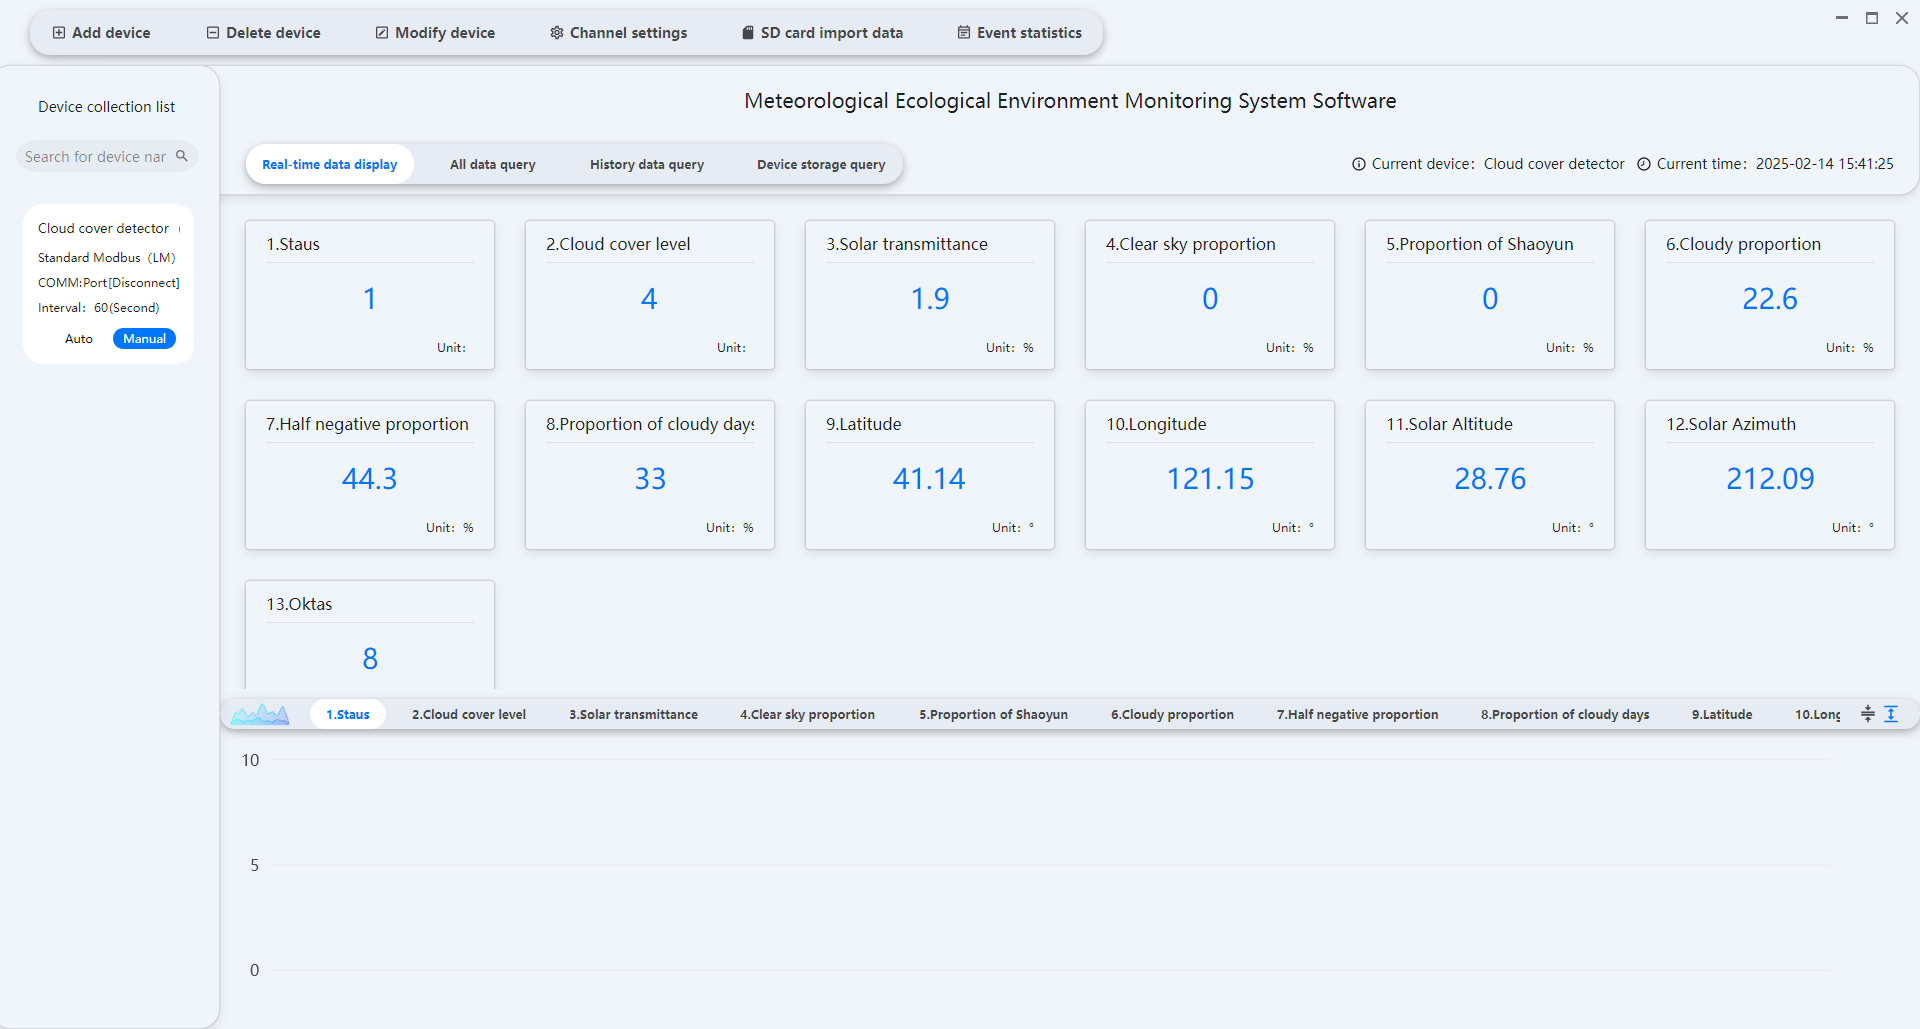Collapse the chart panel with compress icon
Image resolution: width=1920 pixels, height=1029 pixels.
1867,714
